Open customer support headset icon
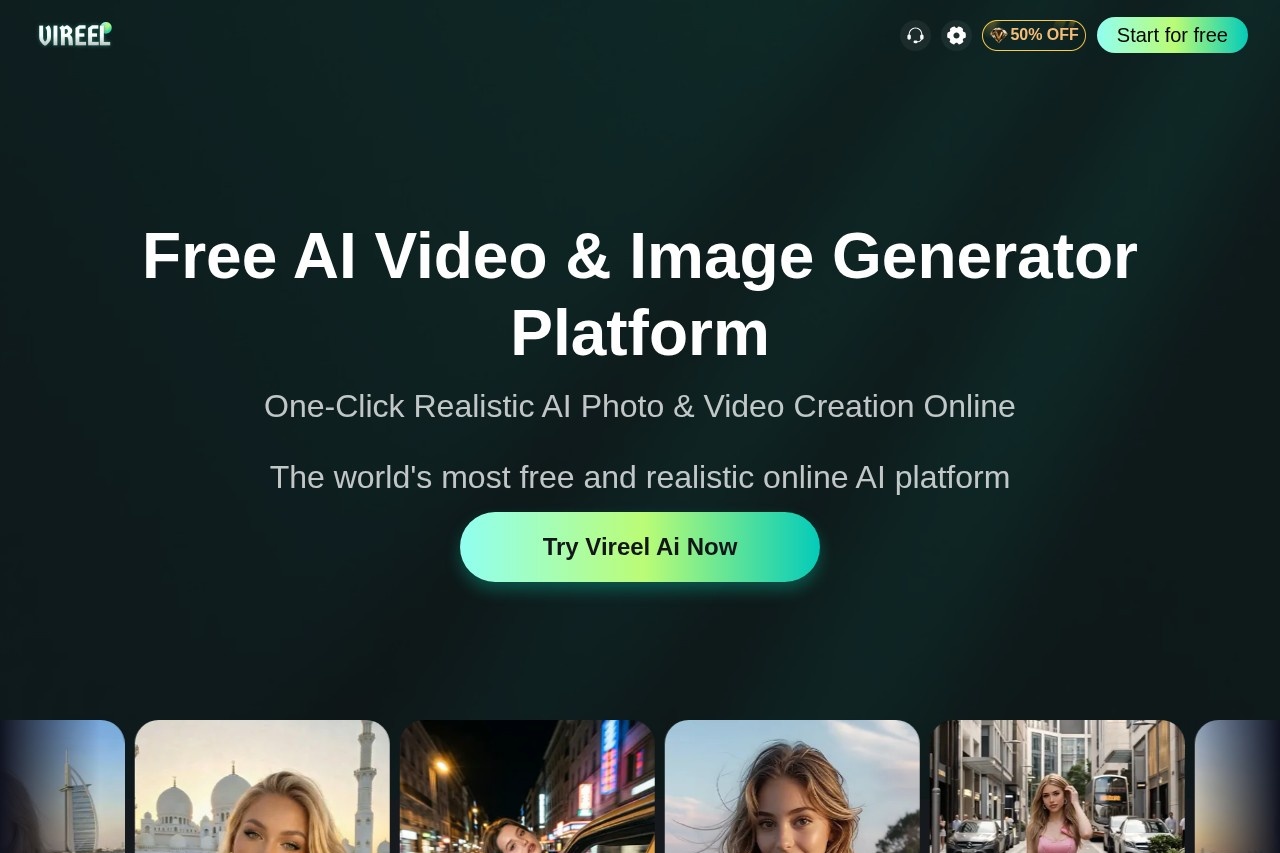This screenshot has height=853, width=1280. click(x=915, y=36)
